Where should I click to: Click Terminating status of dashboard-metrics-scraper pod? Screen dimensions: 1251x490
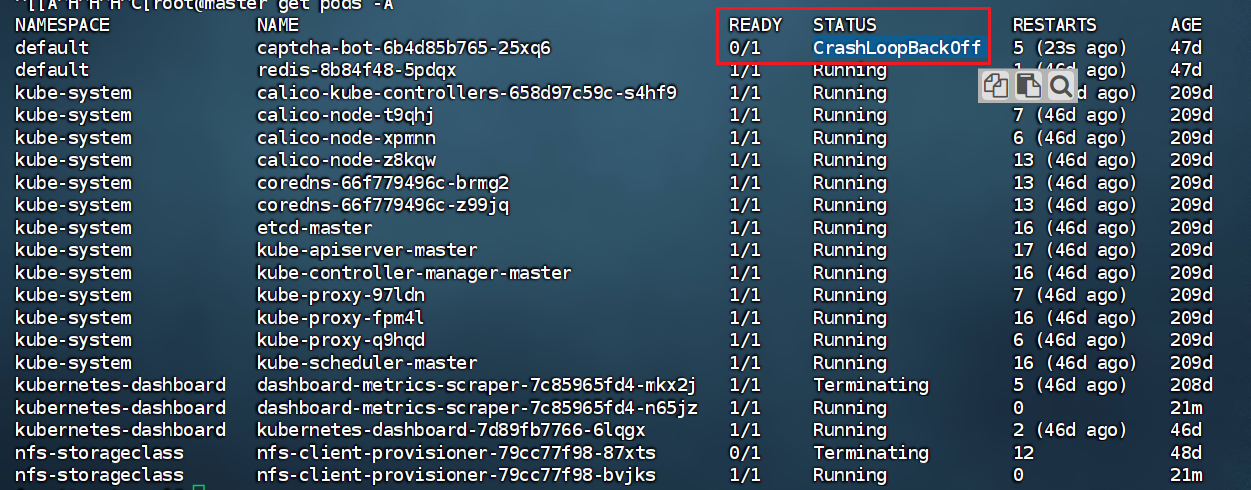tap(870, 385)
